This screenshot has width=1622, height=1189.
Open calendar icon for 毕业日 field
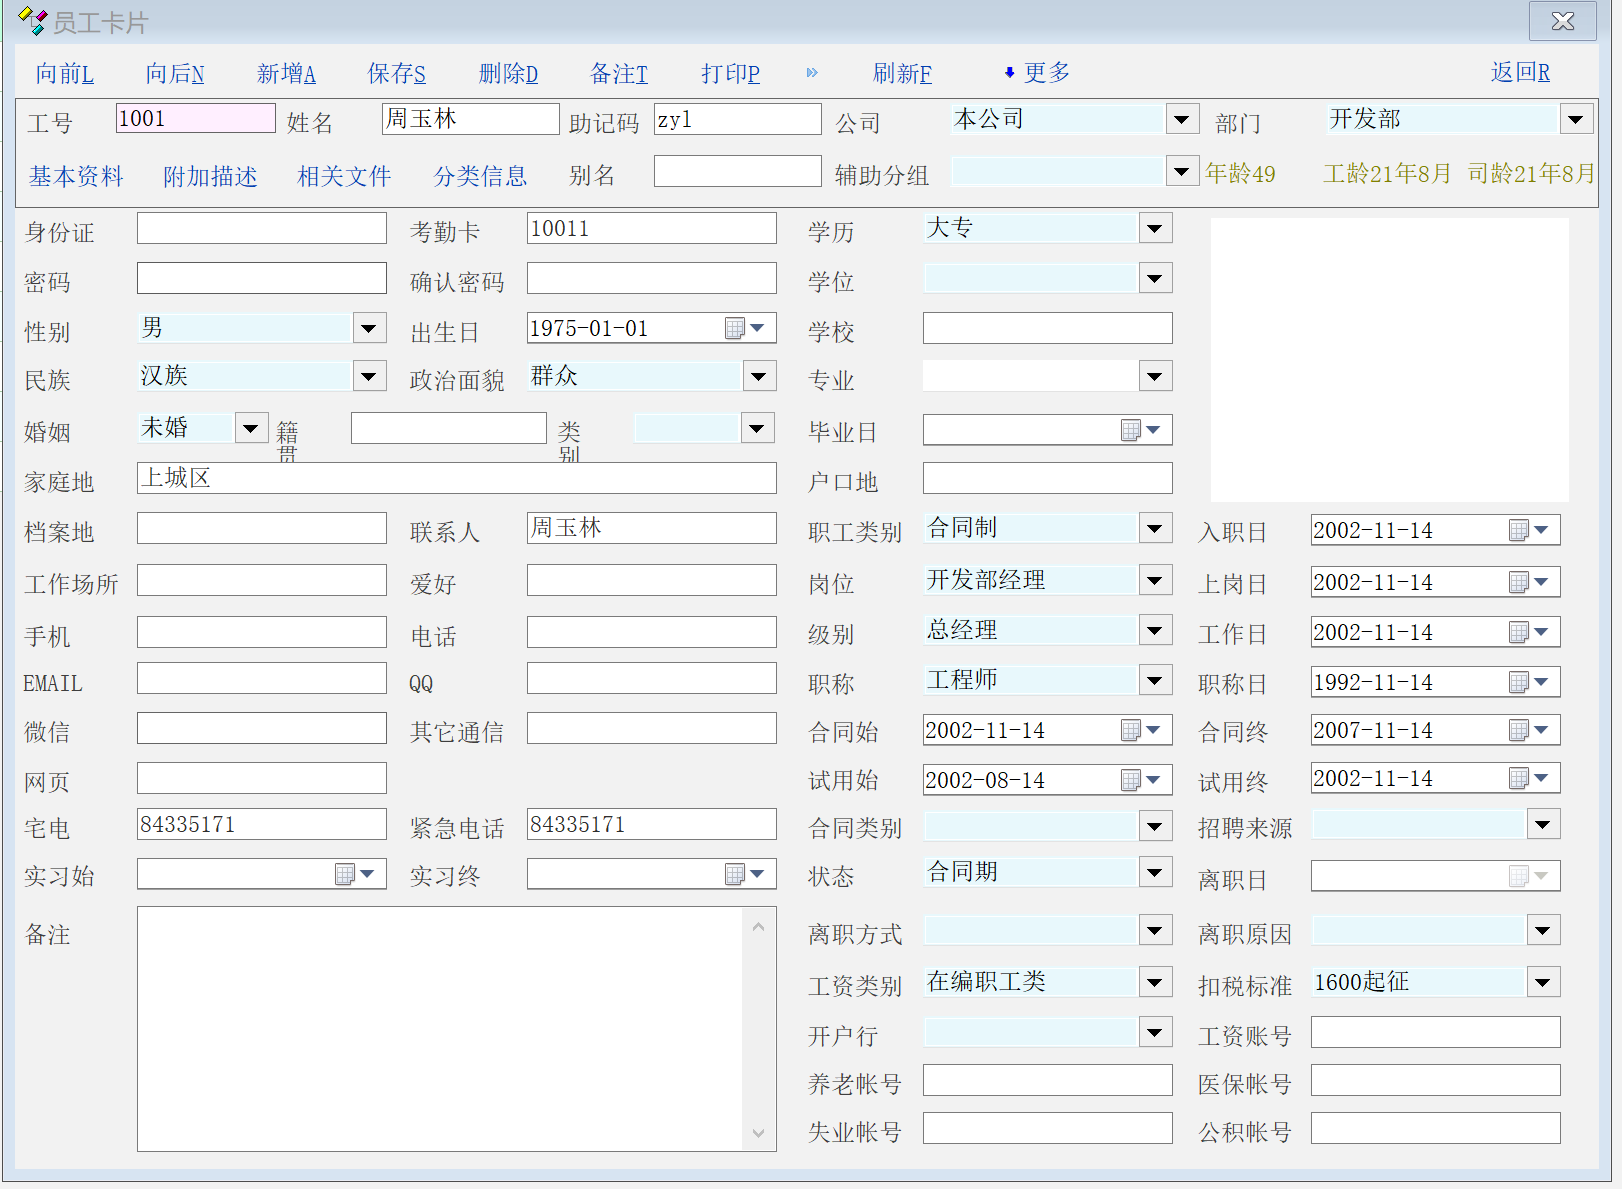pyautogui.click(x=1131, y=431)
